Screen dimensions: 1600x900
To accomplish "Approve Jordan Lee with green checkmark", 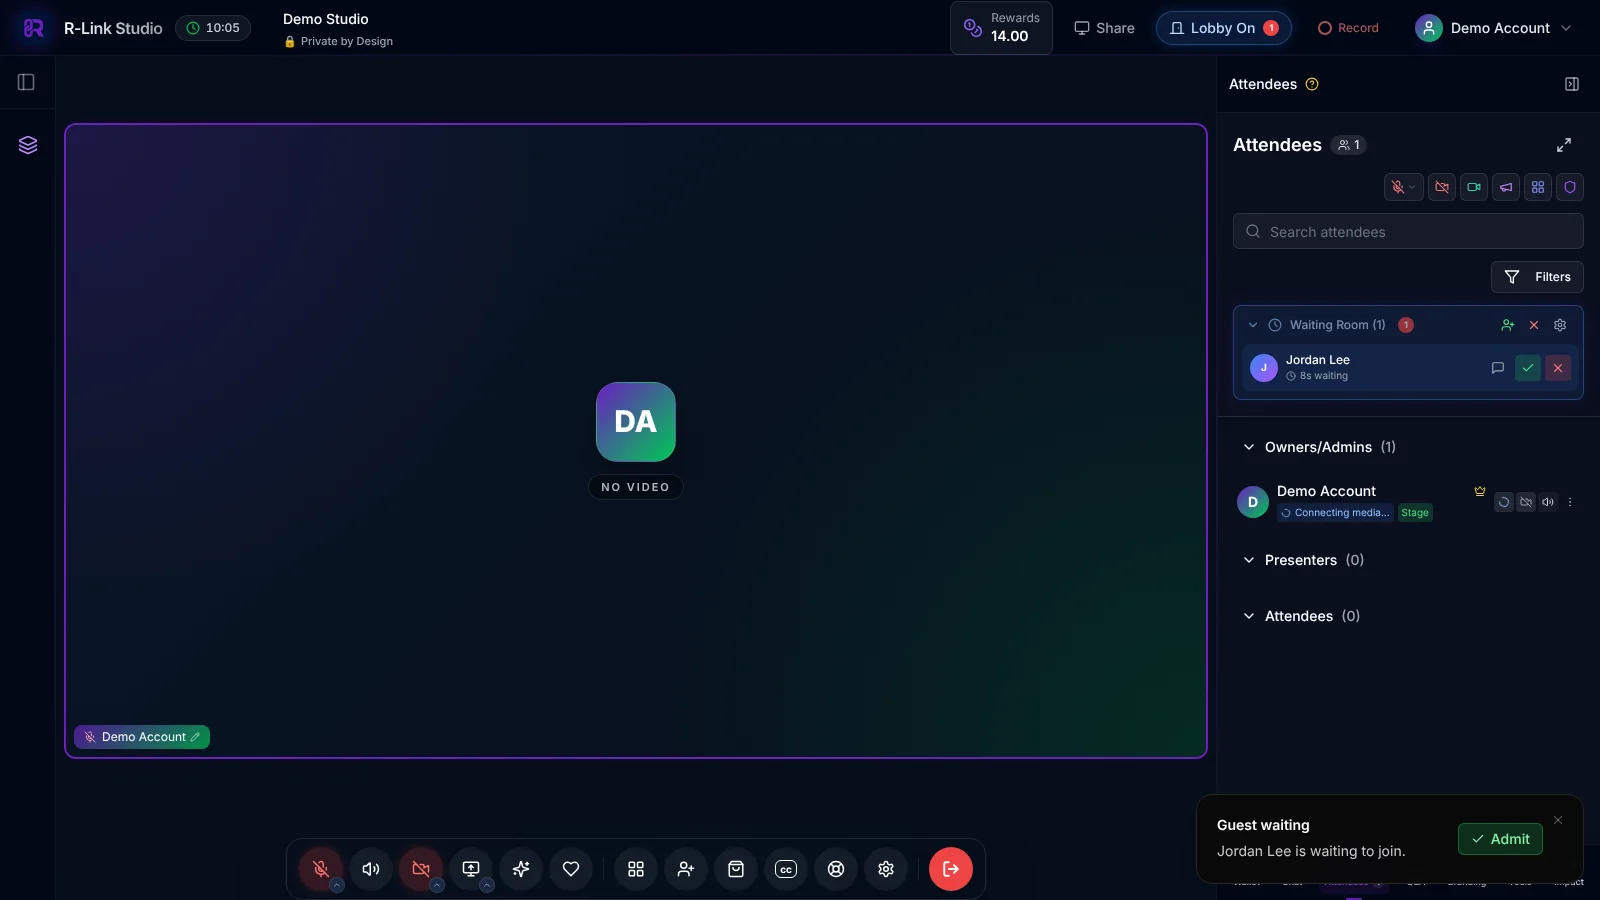I will pos(1528,368).
